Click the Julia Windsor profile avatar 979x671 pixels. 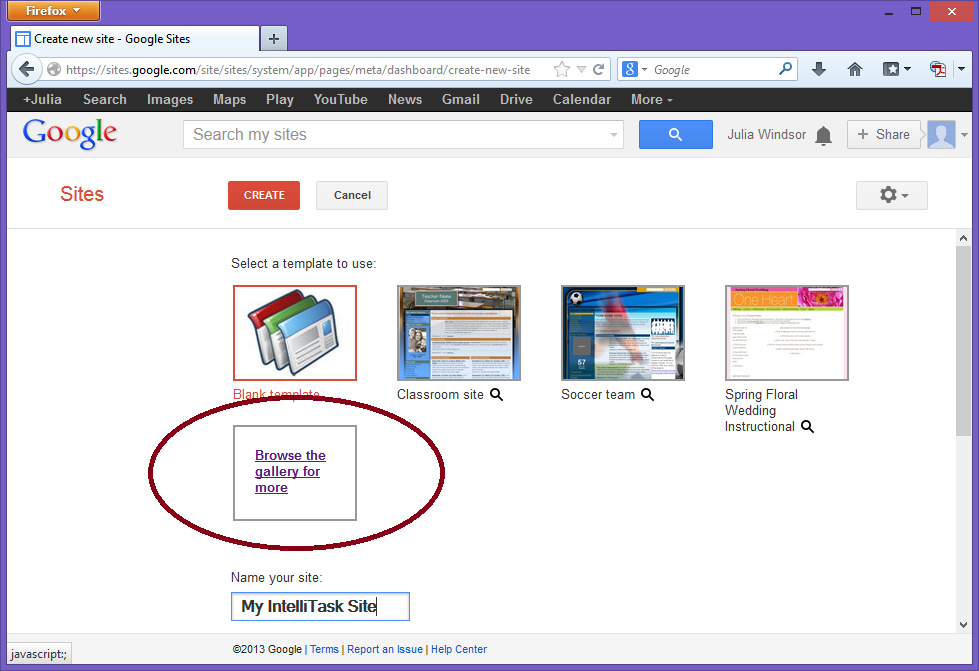(x=941, y=134)
